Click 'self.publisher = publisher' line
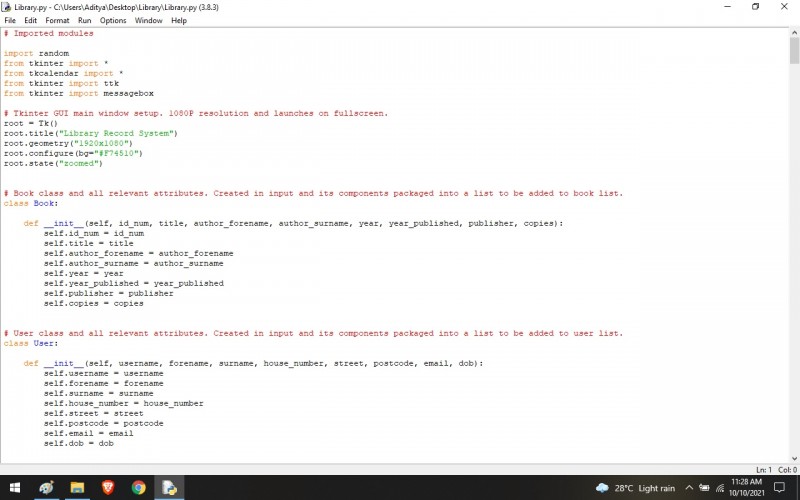 pos(109,293)
